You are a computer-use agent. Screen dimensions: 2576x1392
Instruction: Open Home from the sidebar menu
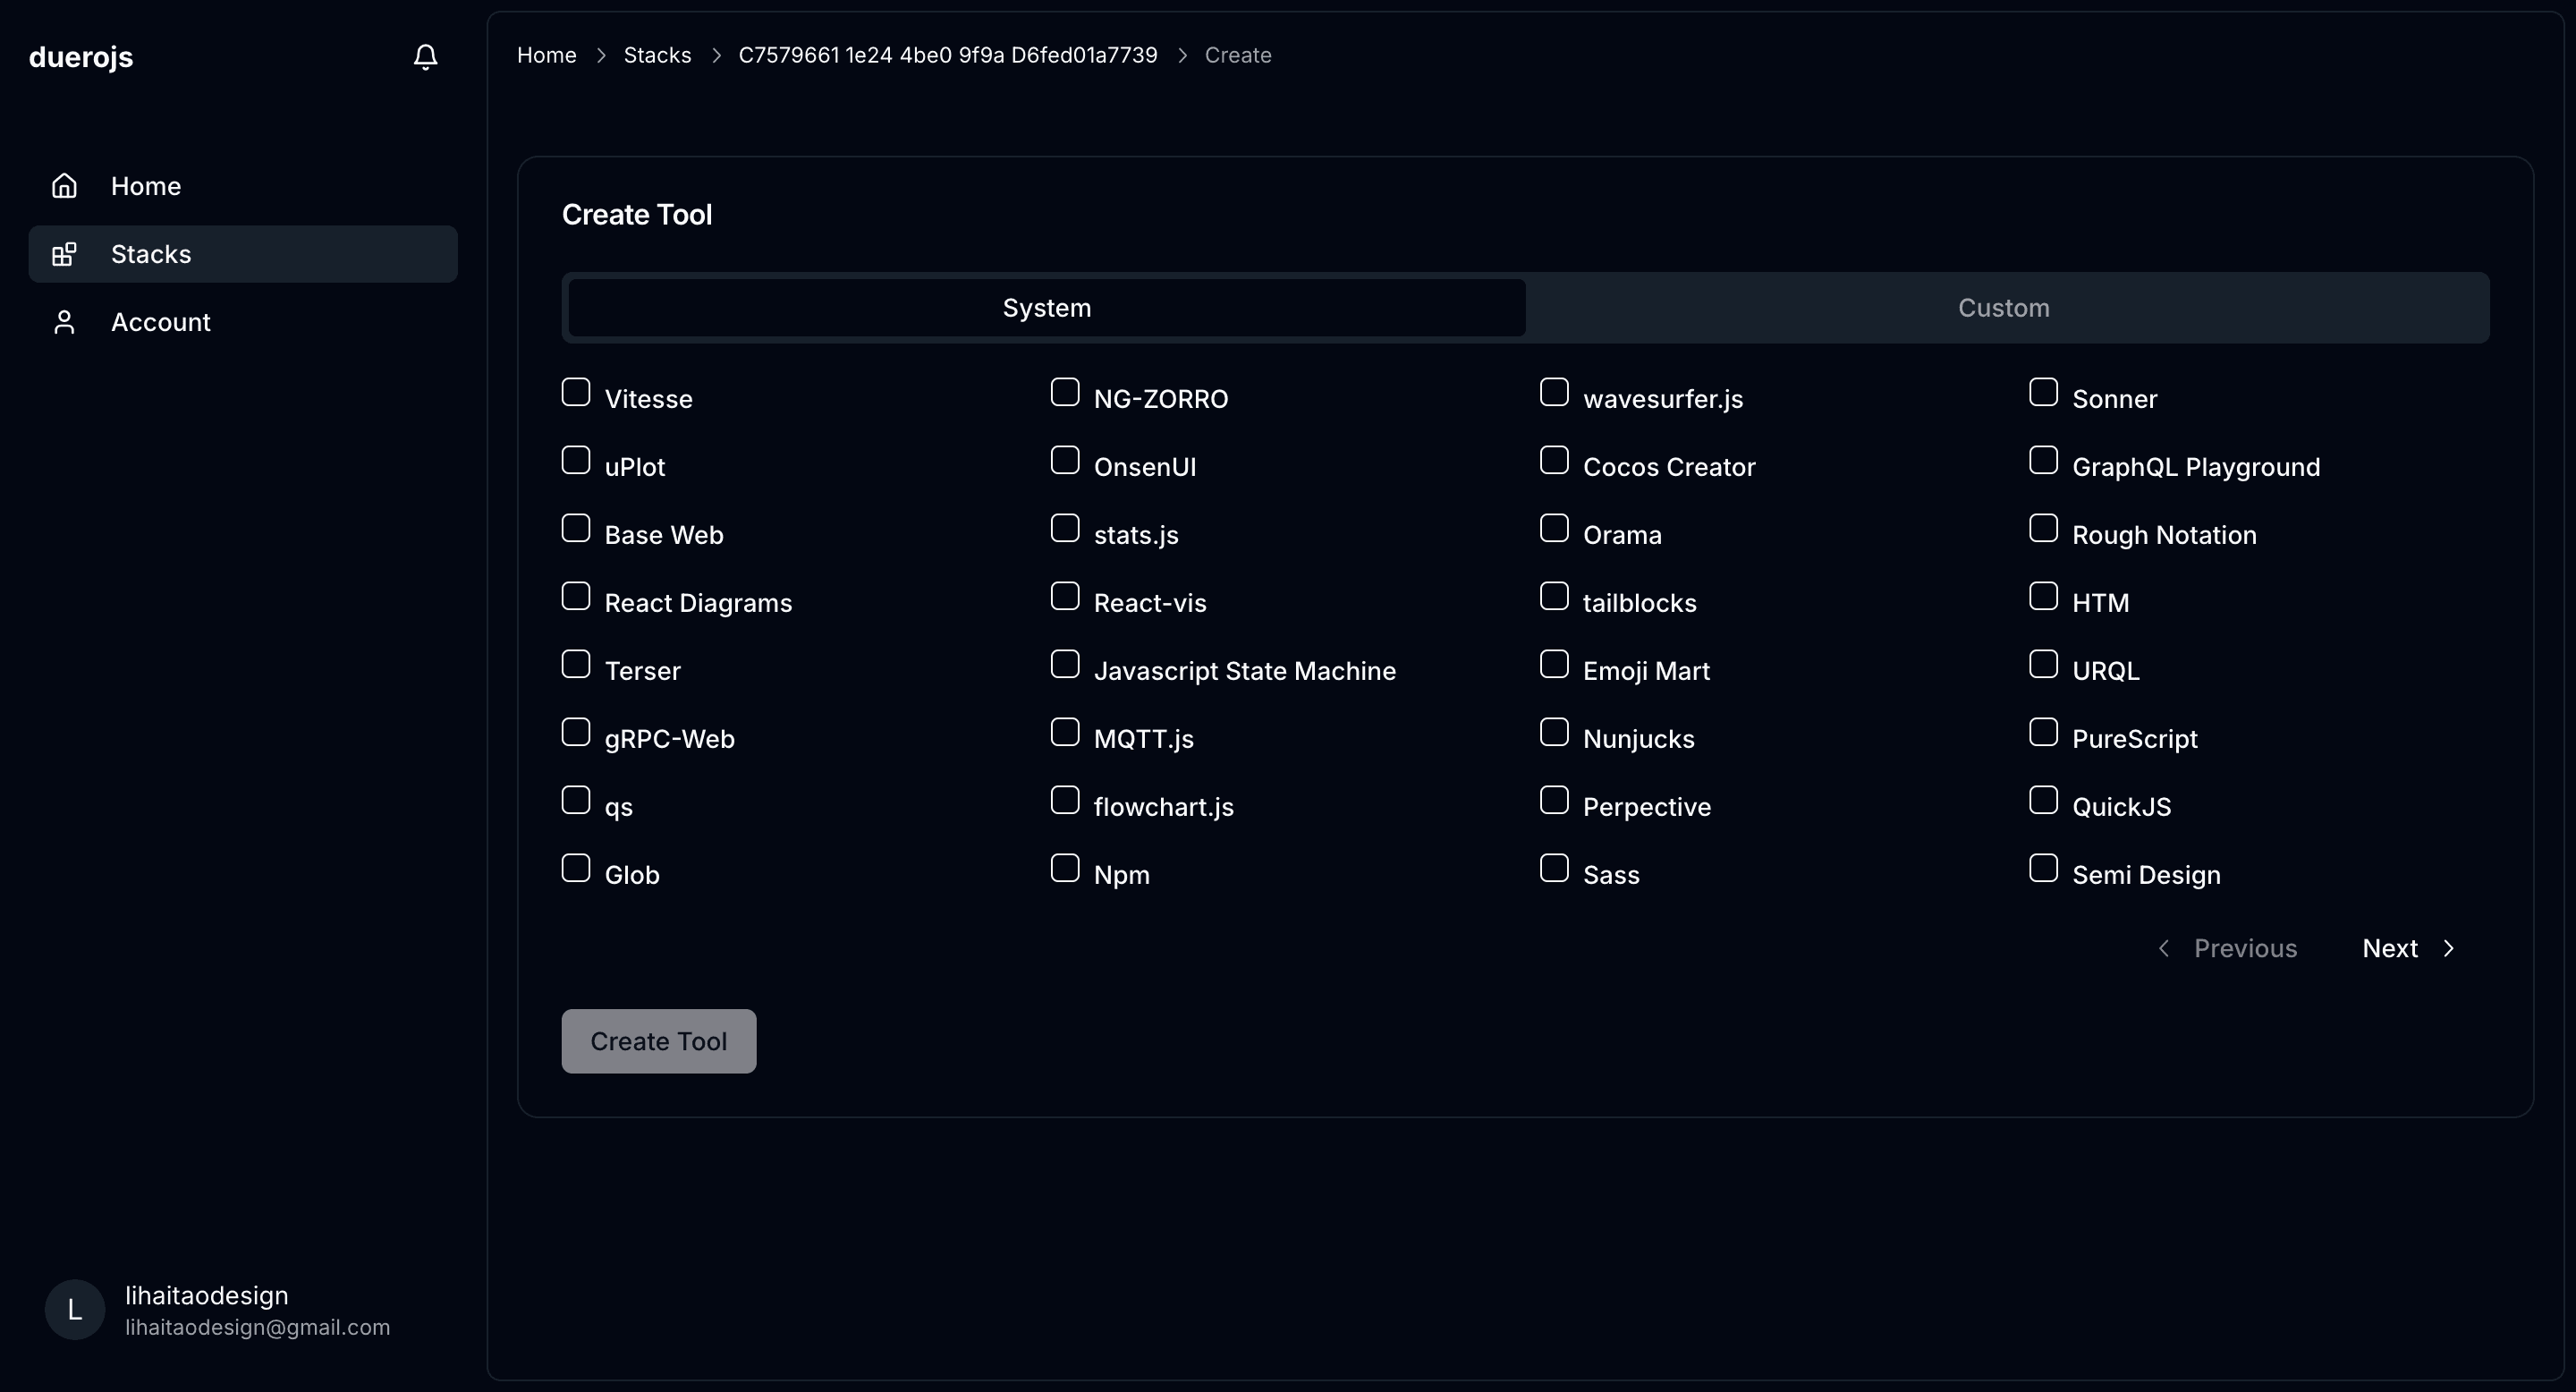[x=243, y=186]
